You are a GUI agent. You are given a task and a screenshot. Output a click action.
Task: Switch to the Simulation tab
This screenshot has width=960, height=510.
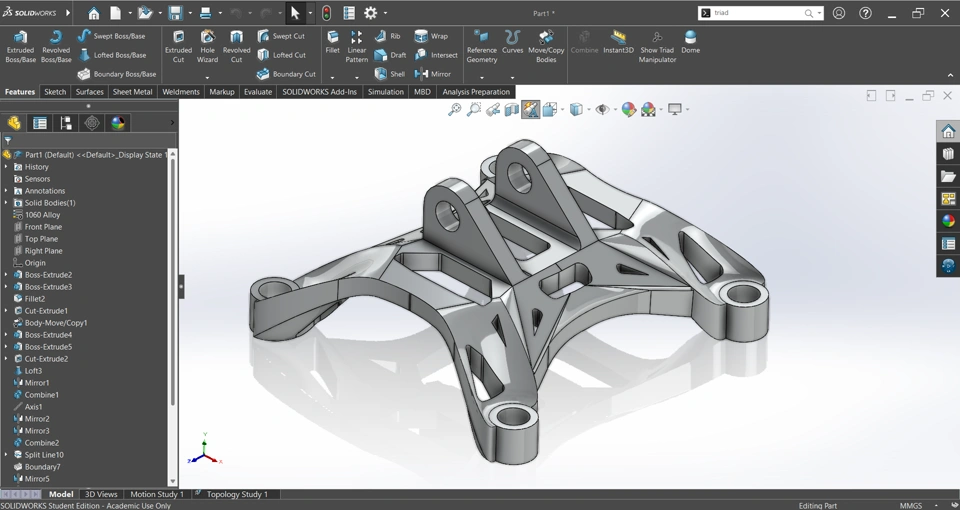386,92
